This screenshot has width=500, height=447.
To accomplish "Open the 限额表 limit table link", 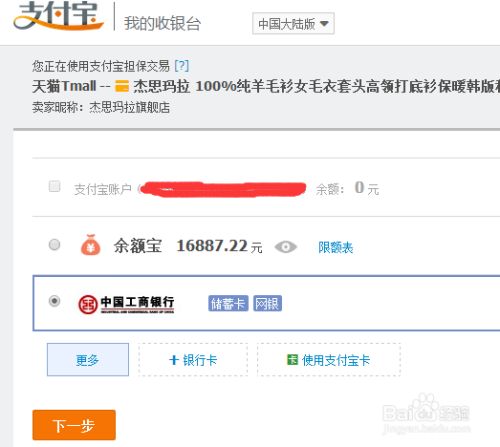I will pyautogui.click(x=336, y=248).
